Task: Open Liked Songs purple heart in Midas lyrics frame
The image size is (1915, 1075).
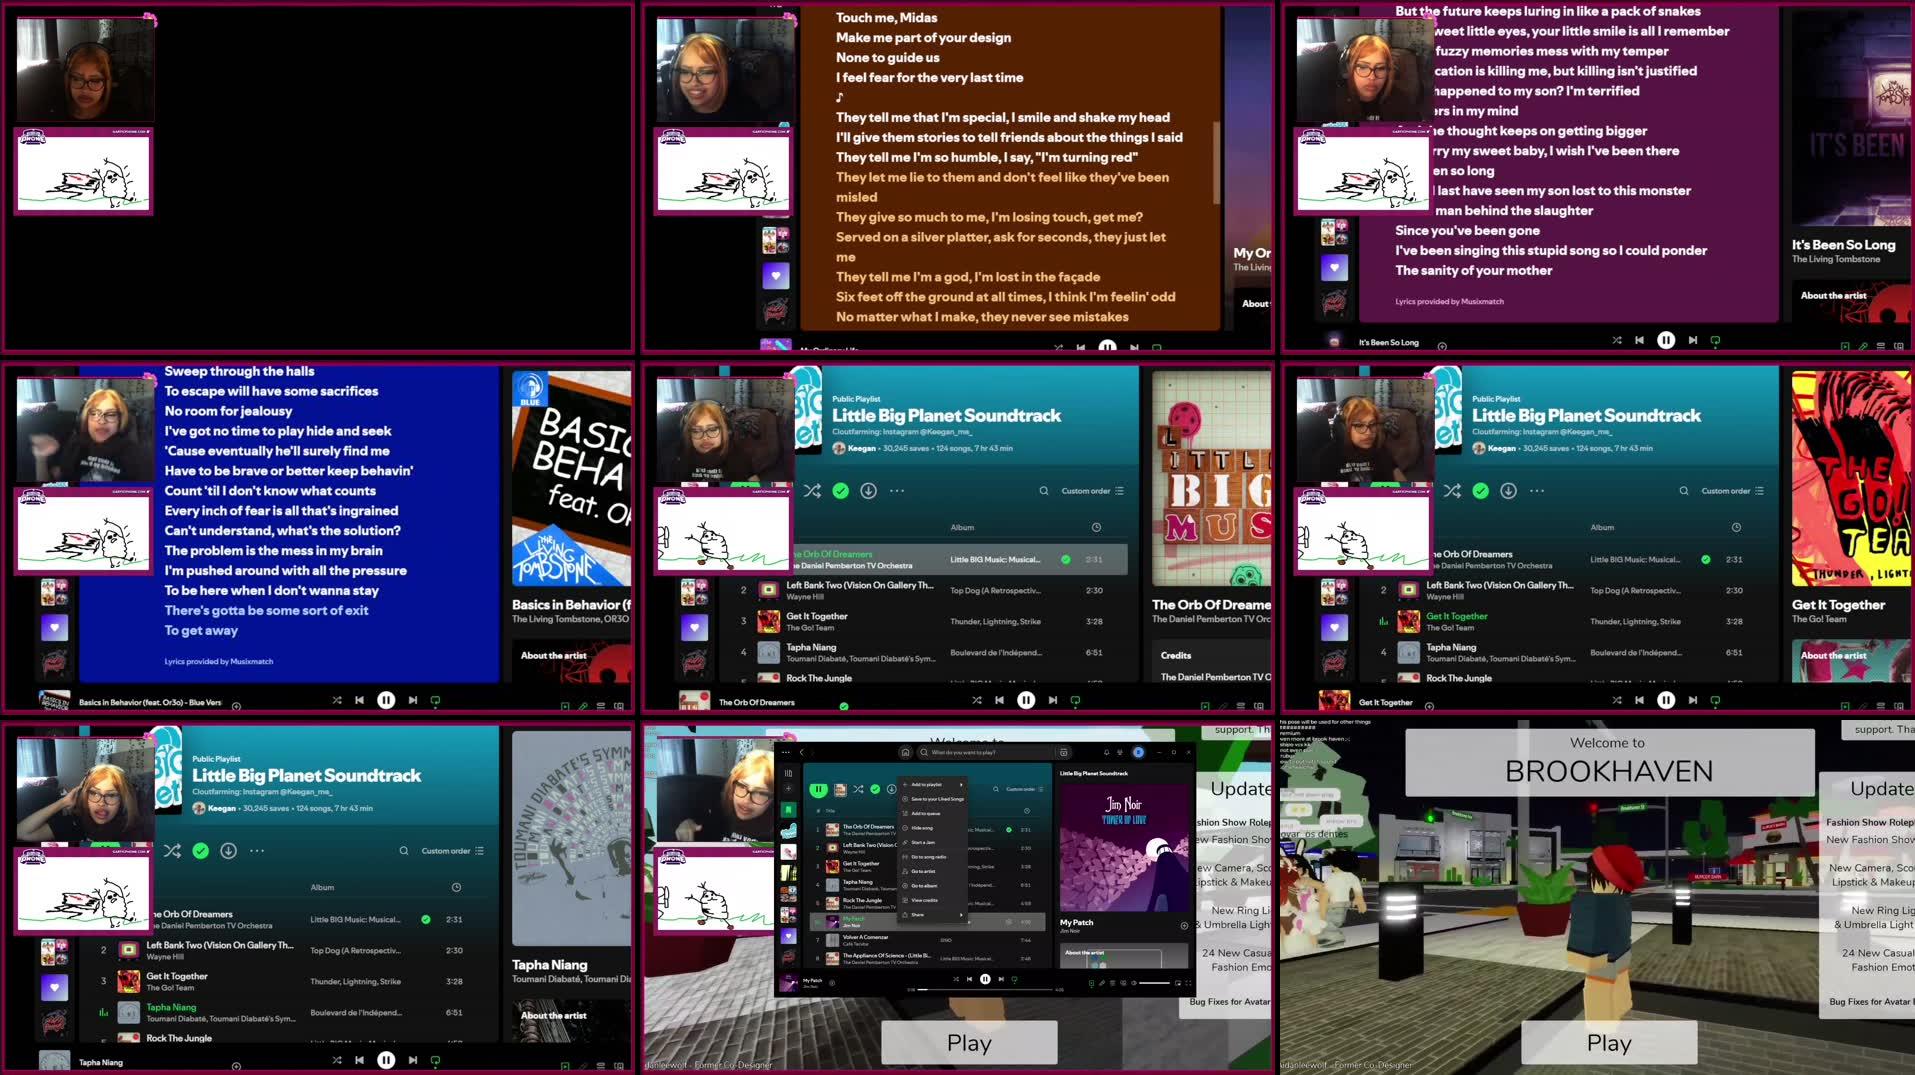Action: 775,275
